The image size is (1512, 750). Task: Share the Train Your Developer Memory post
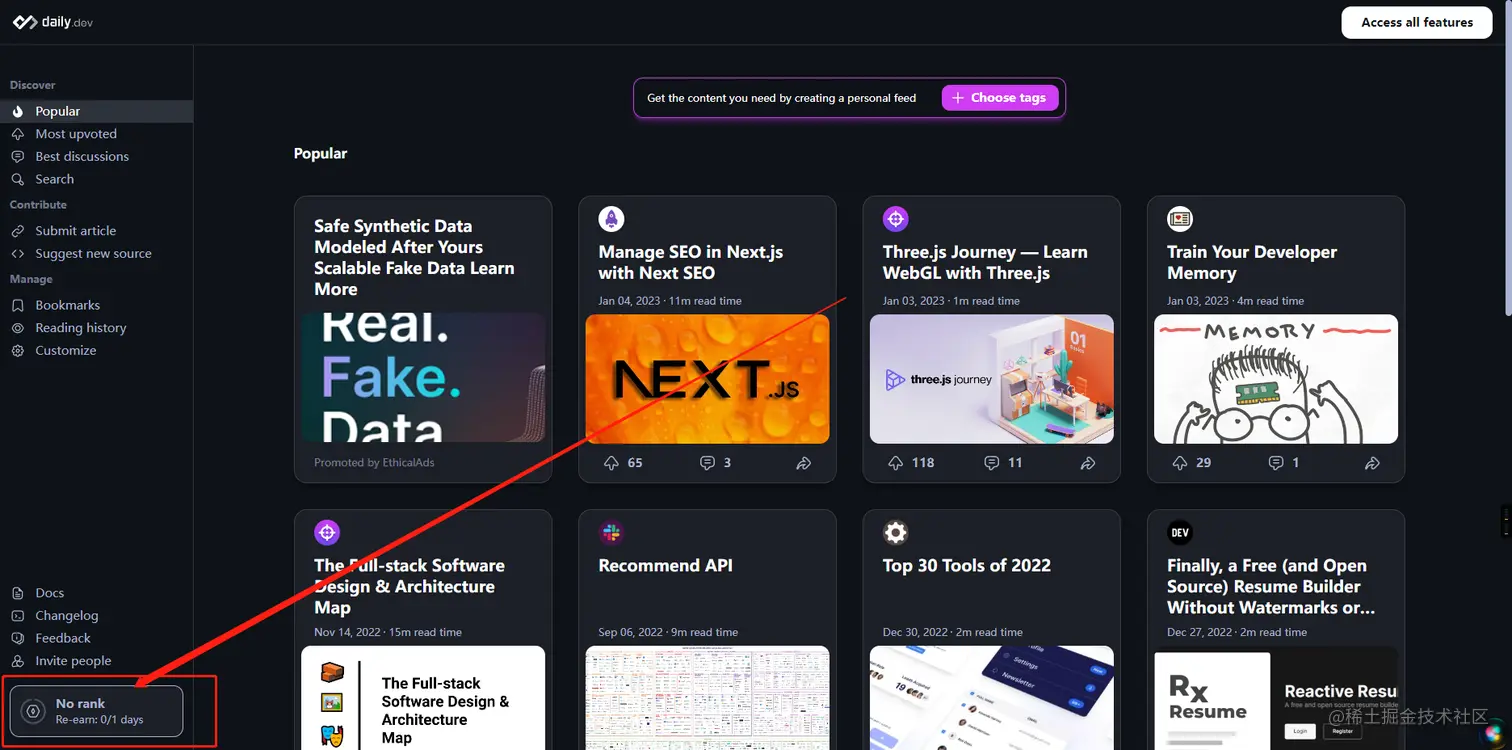point(1372,463)
